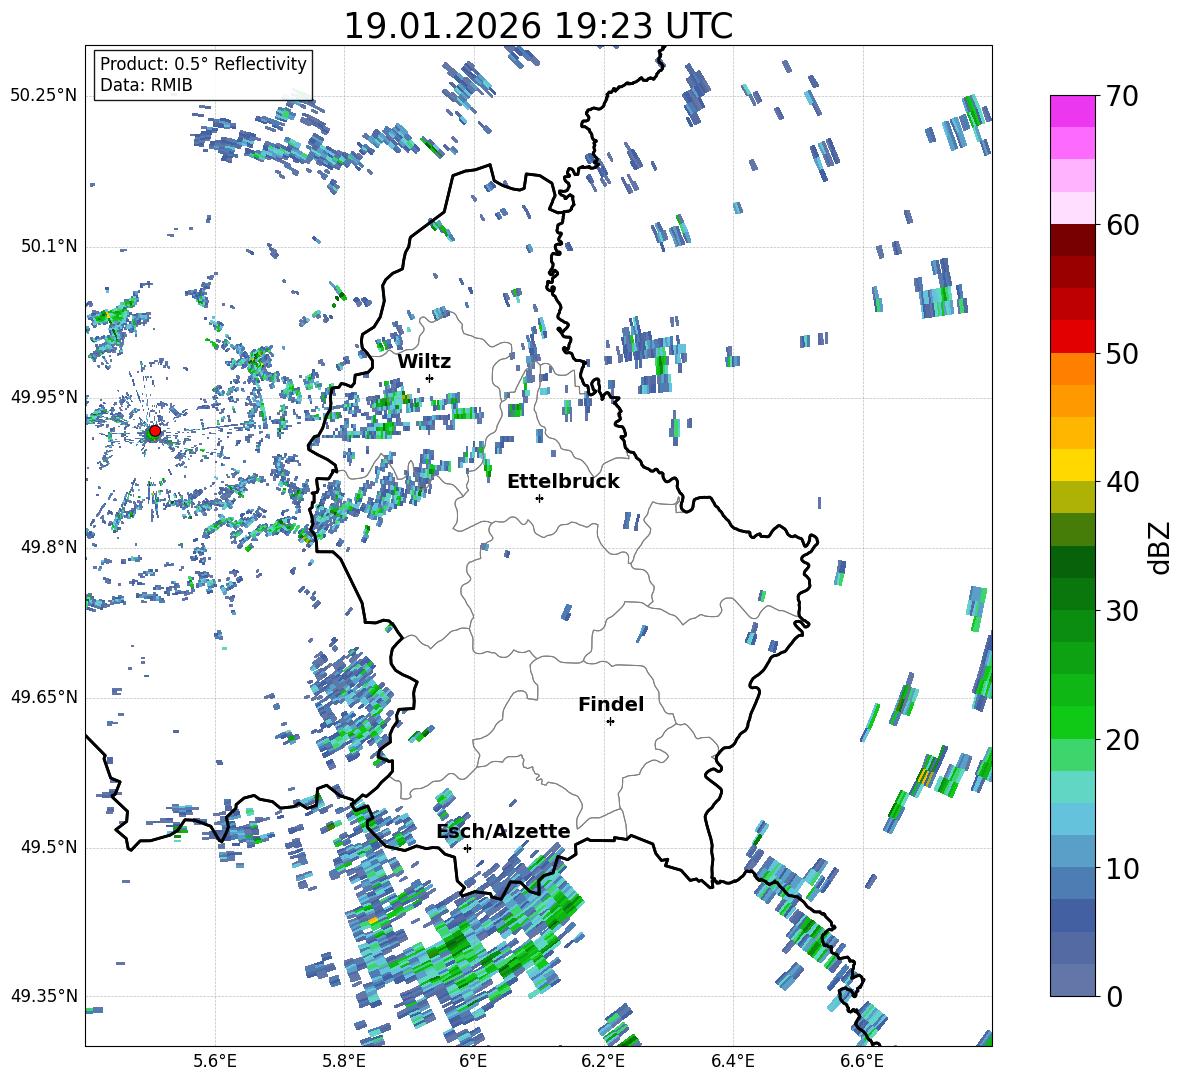Click the title 19.01.2026 19:23 UTC
Viewport: 1184px width, 1081px height.
point(538,26)
